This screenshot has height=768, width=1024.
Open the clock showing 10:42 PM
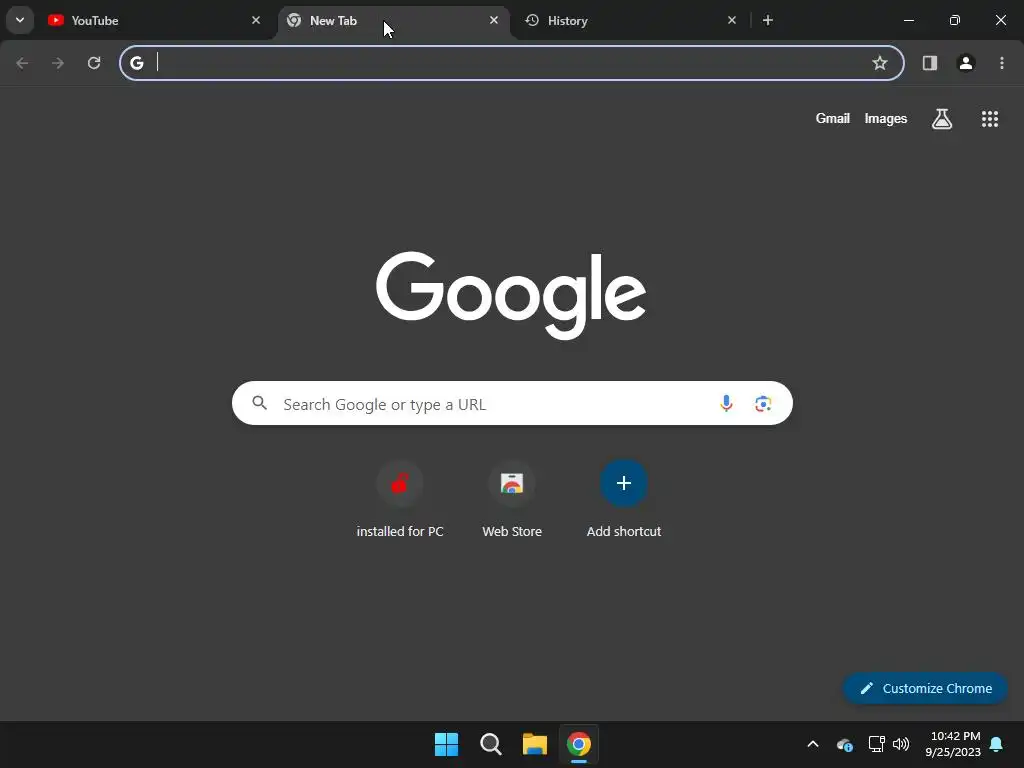coord(953,744)
